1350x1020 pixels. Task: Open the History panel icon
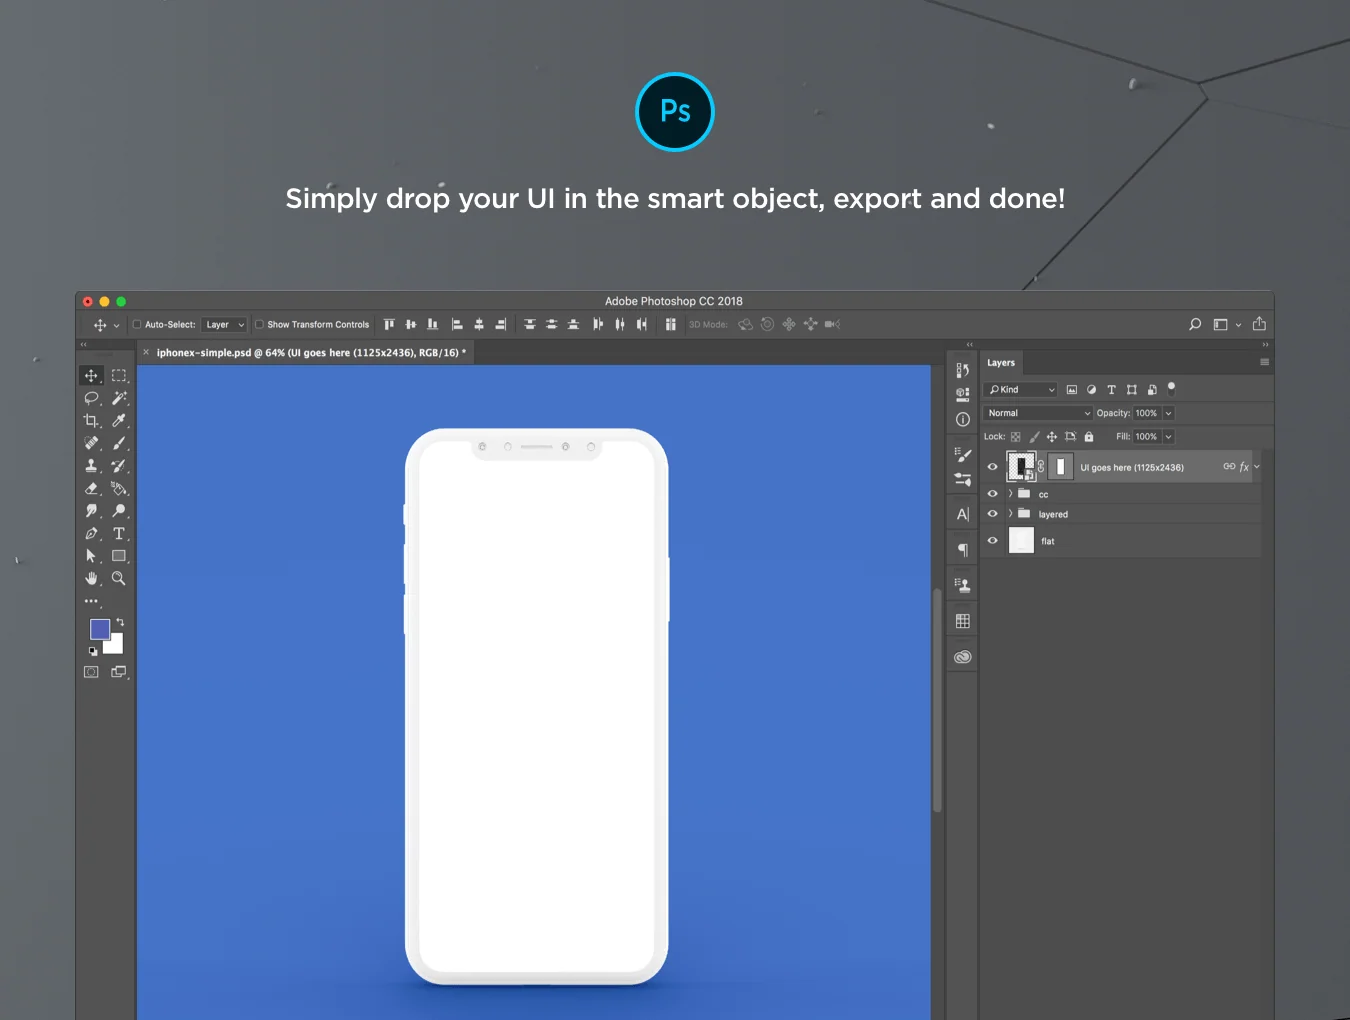pos(962,370)
